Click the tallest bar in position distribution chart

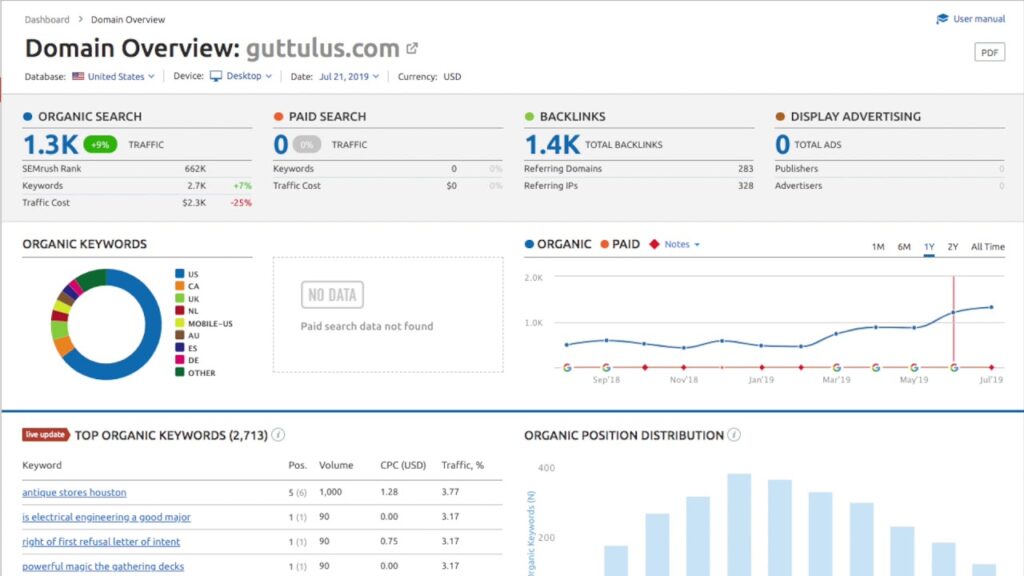point(739,524)
